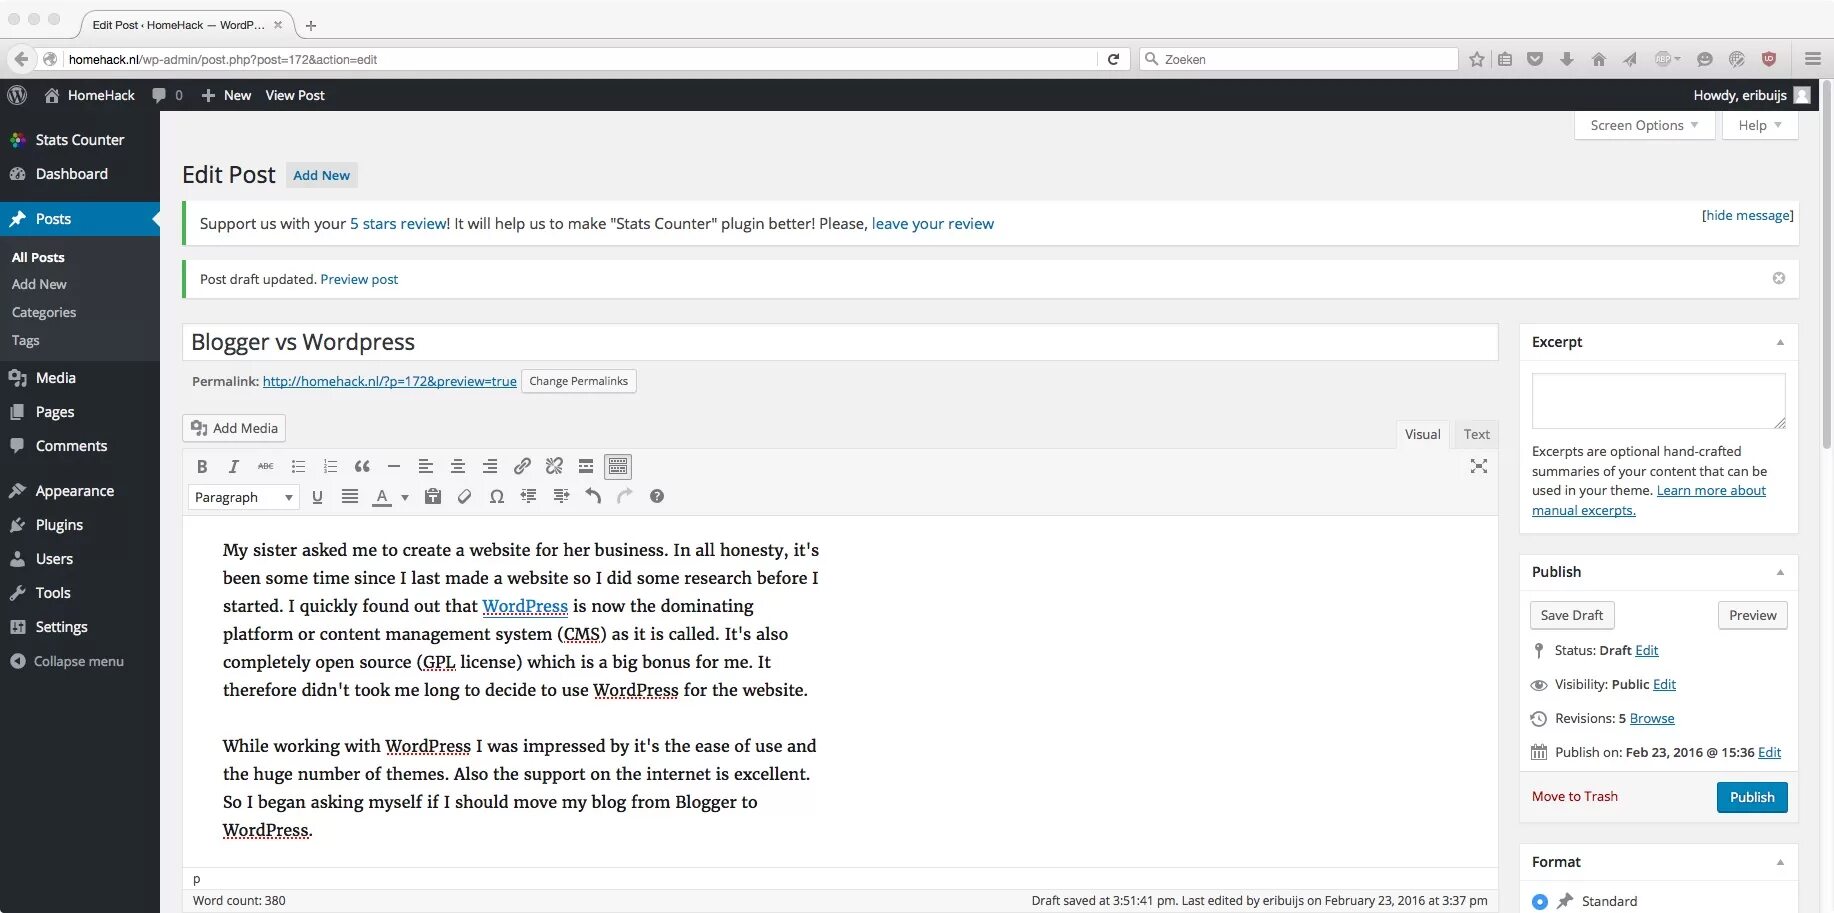Screen dimensions: 1834x913
Task: Click the browser Zoeken search field
Action: pyautogui.click(x=1299, y=59)
